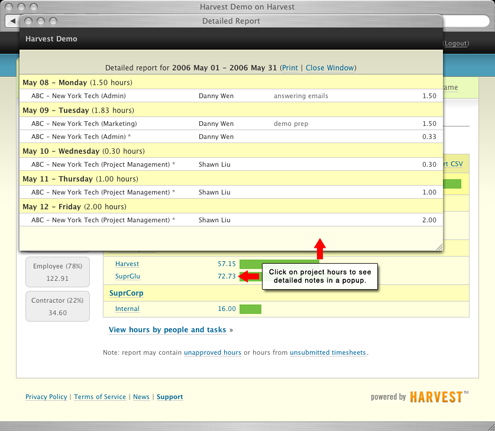This screenshot has width=495, height=431.
Task: Open the SuprGlu project link
Action: (128, 276)
